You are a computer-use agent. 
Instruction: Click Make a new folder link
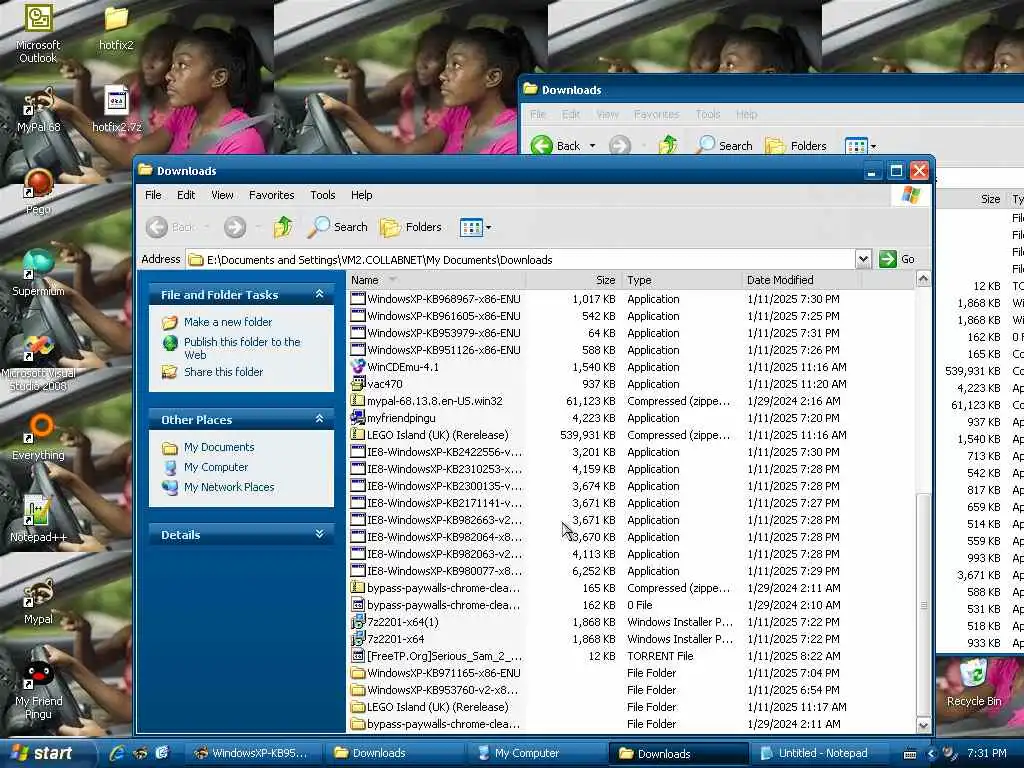[x=228, y=322]
